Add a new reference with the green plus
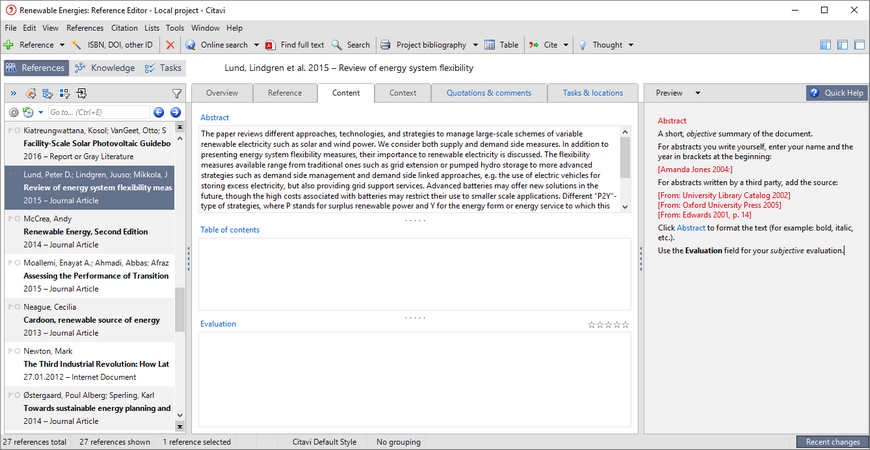Image resolution: width=870 pixels, height=450 pixels. (x=8, y=45)
